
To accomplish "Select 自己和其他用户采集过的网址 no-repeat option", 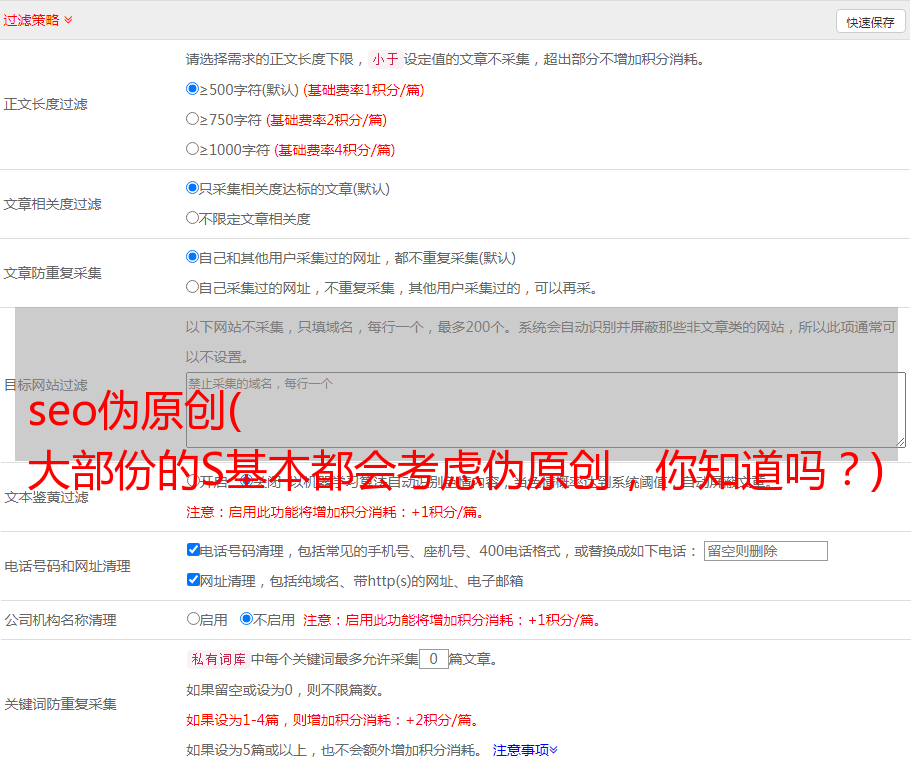I will point(193,257).
